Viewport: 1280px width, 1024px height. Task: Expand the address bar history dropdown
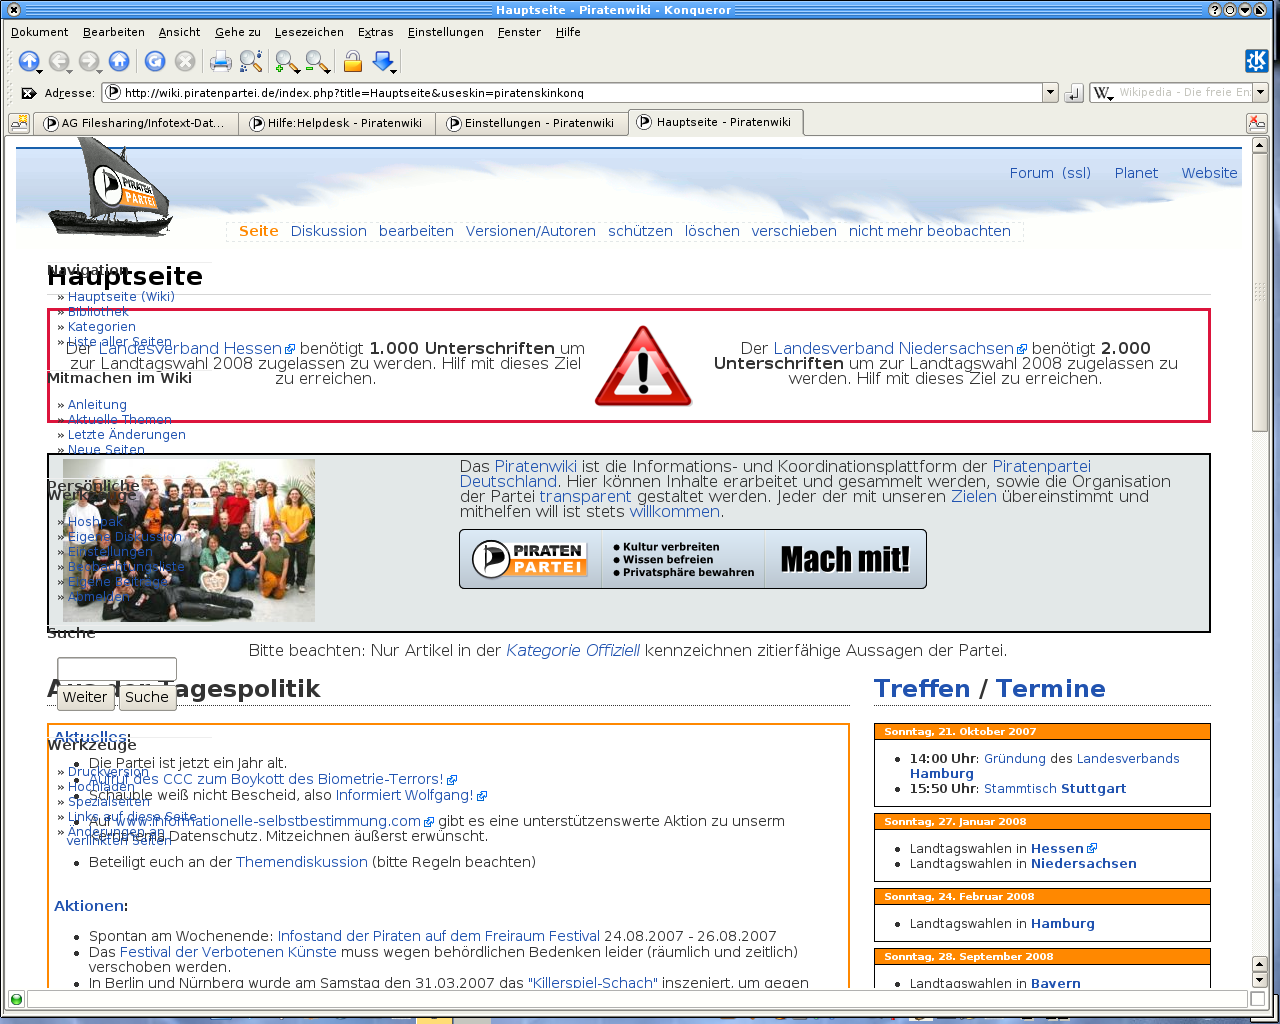click(x=1050, y=93)
